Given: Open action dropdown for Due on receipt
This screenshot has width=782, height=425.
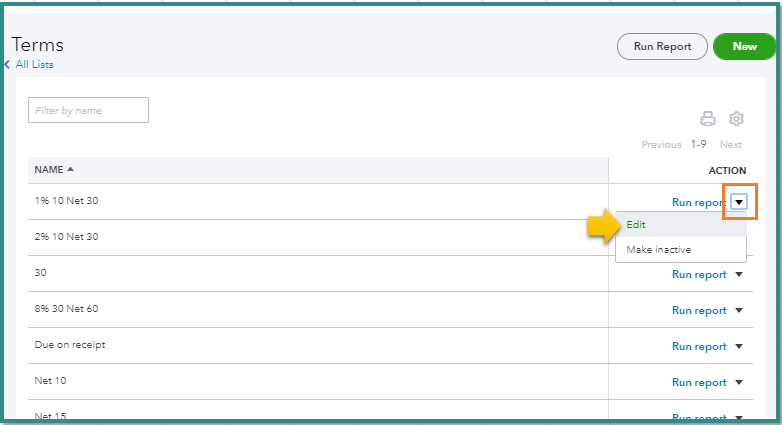Looking at the screenshot, I should tap(739, 346).
